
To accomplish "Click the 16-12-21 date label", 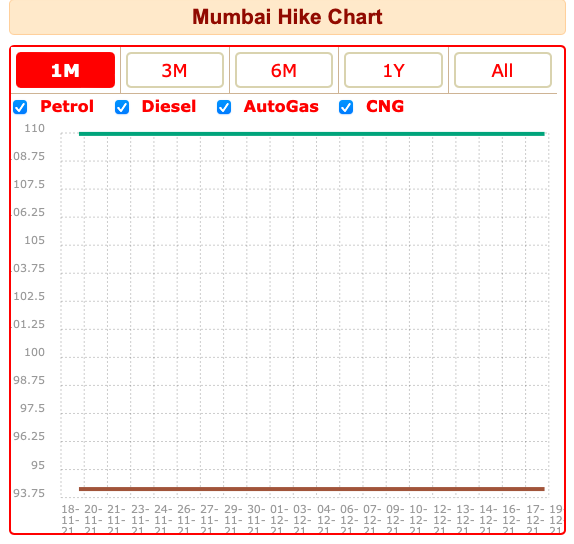I will pyautogui.click(x=511, y=520).
